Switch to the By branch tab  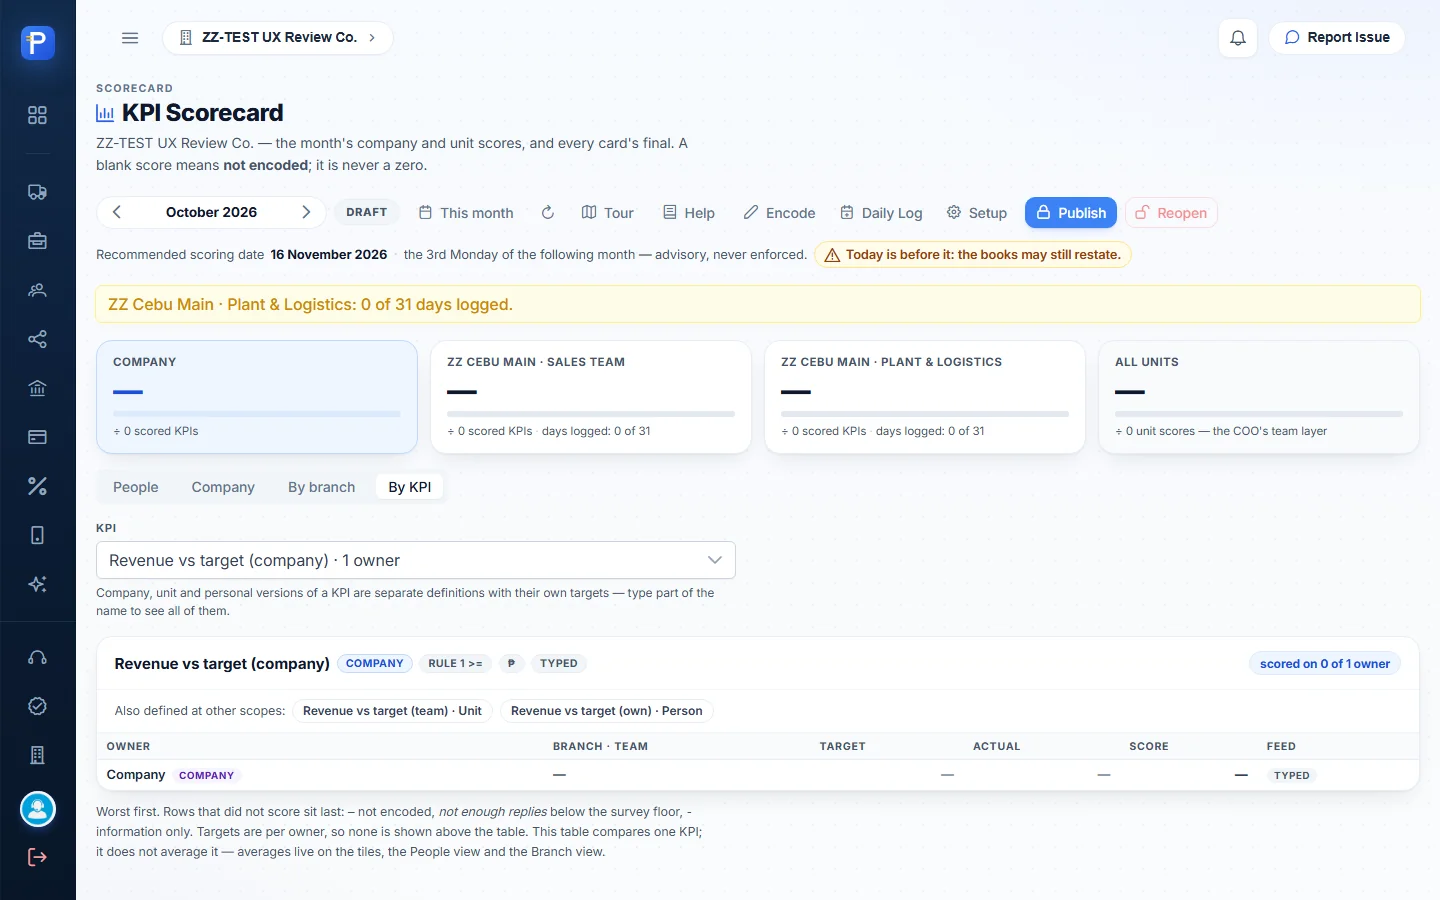pos(322,487)
